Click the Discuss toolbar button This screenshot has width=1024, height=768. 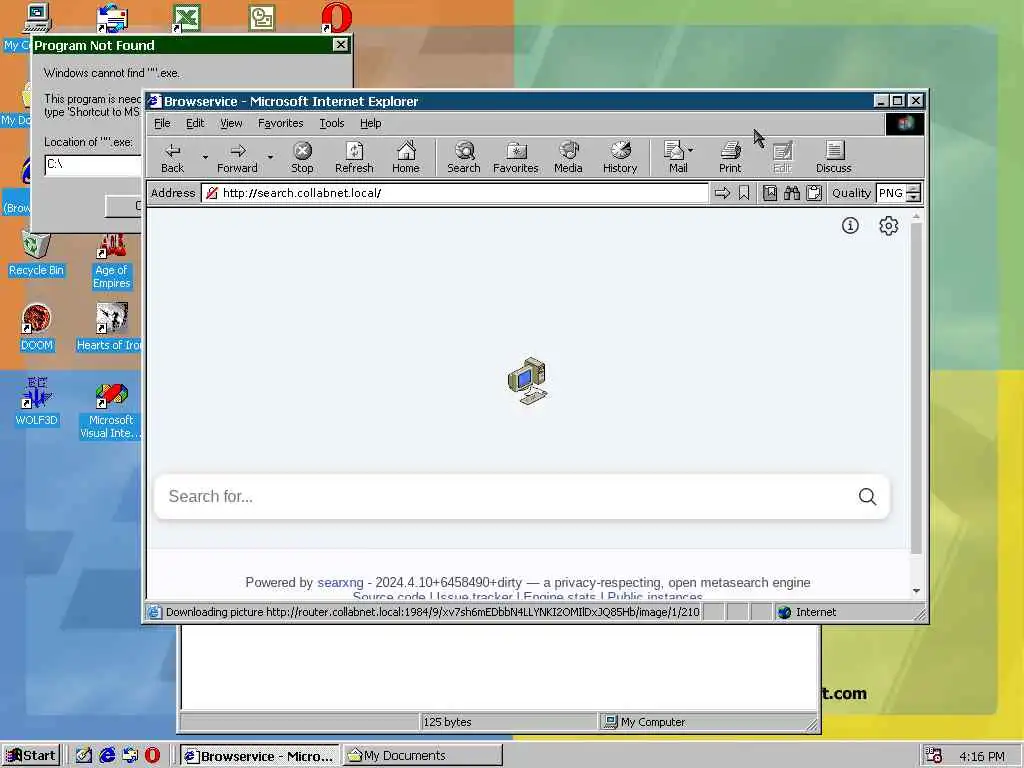point(833,157)
